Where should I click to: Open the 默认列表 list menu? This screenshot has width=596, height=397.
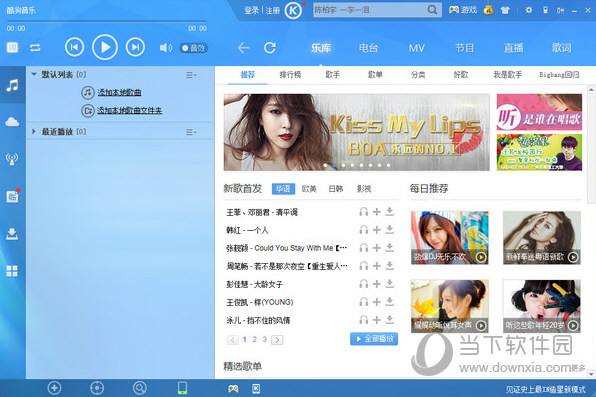coord(191,75)
